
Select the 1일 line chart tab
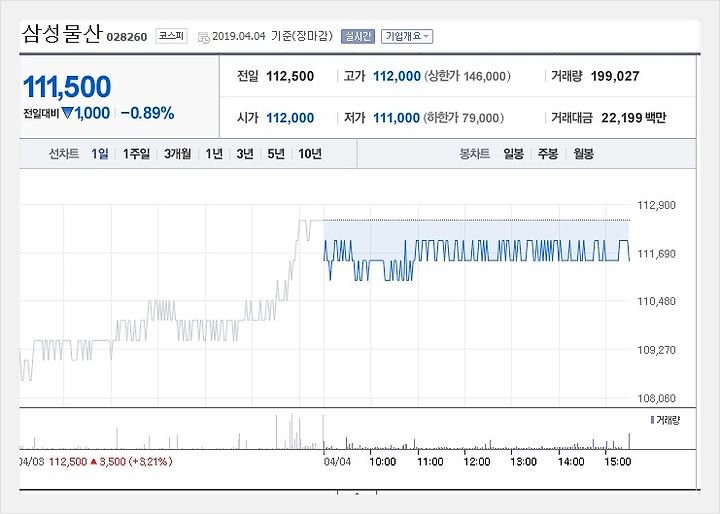[x=100, y=153]
